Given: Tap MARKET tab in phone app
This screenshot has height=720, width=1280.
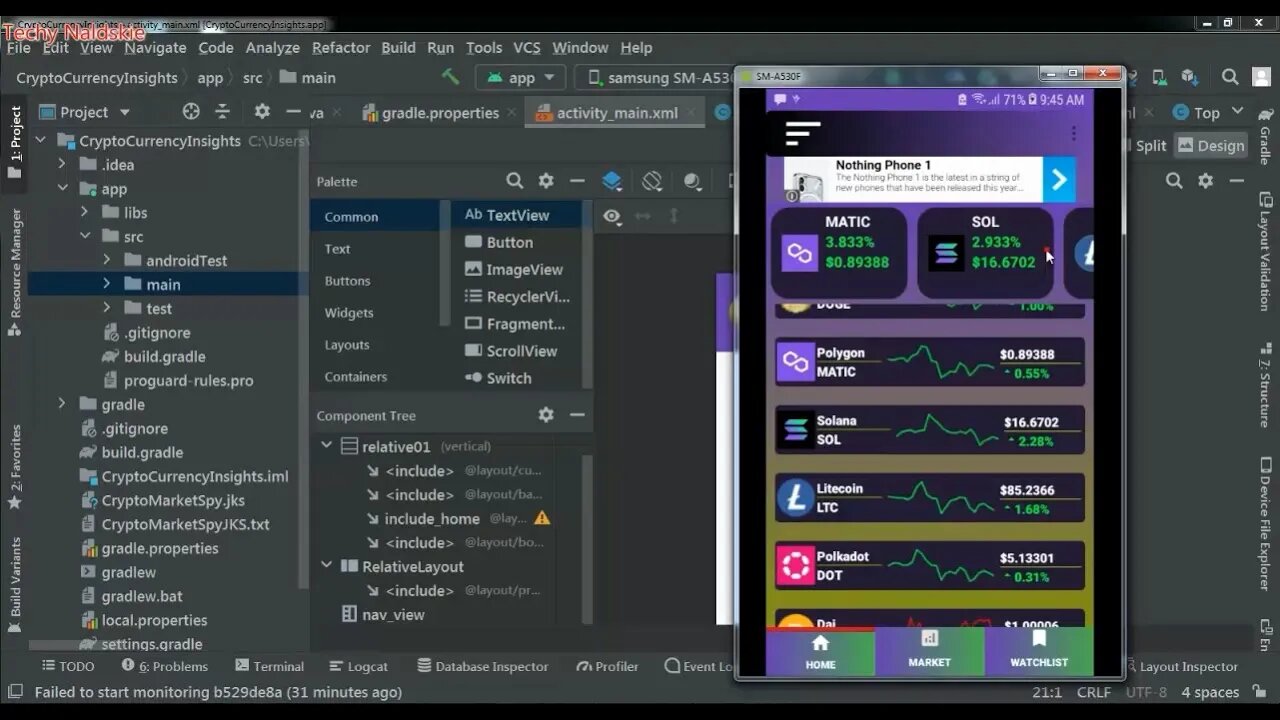Looking at the screenshot, I should click(x=929, y=650).
